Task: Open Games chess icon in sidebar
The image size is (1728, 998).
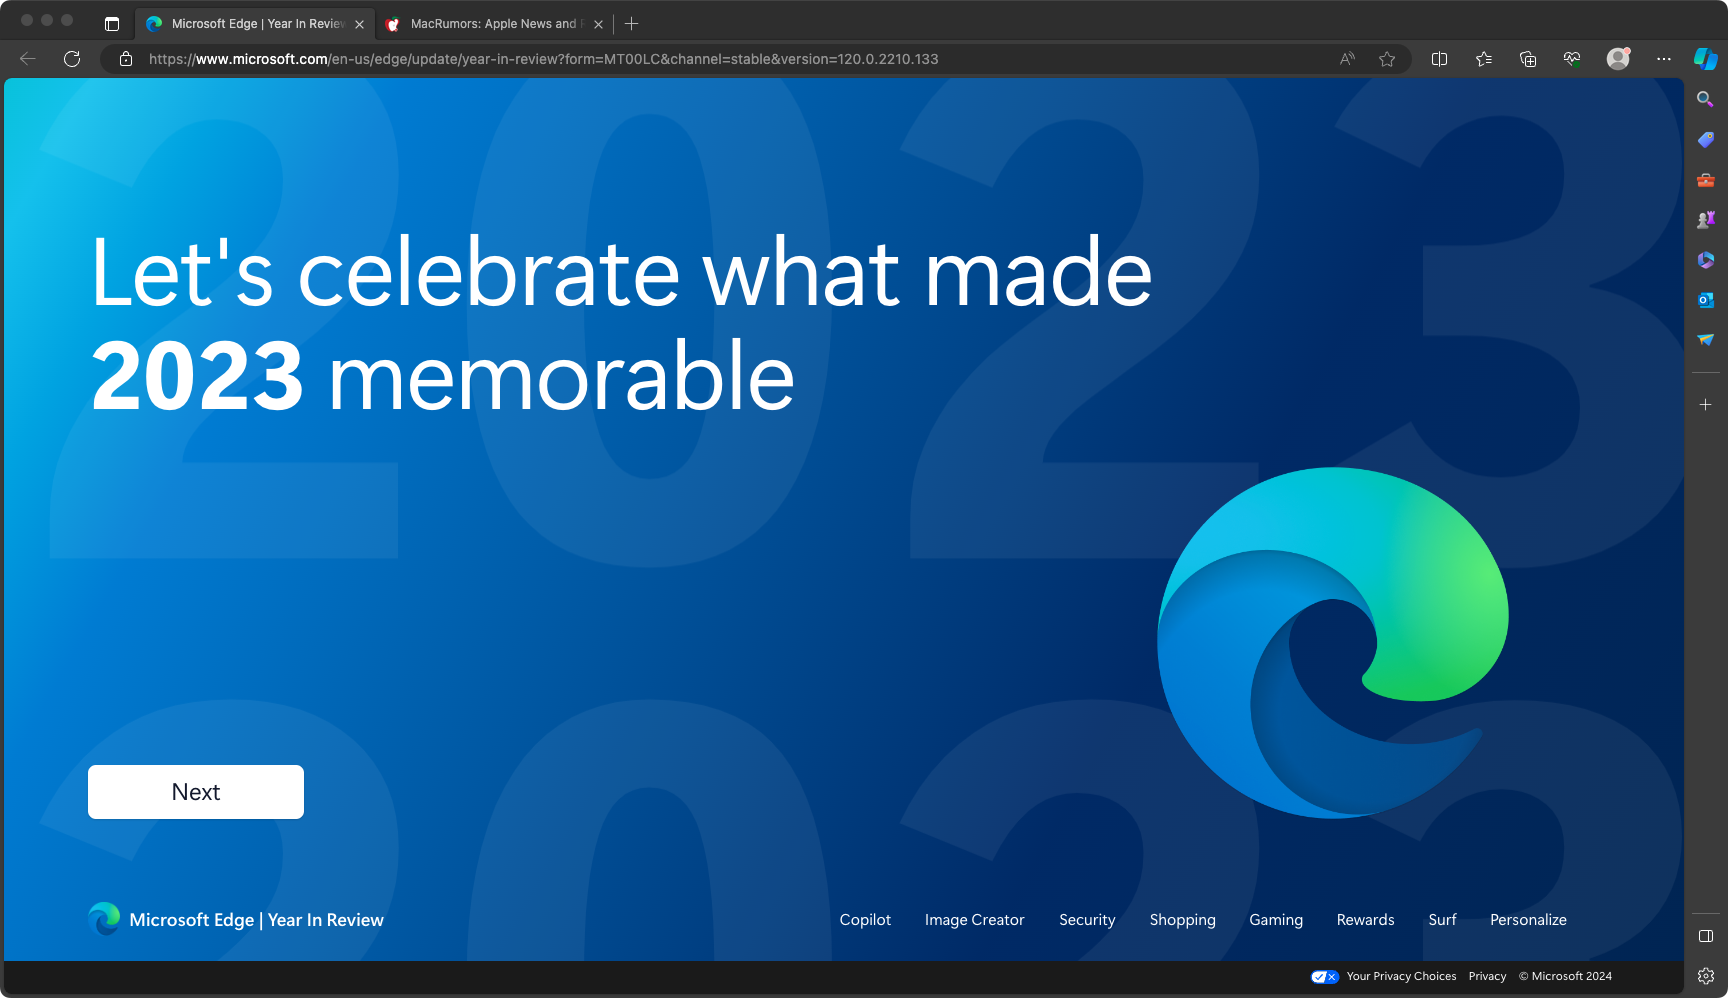Action: [1706, 220]
